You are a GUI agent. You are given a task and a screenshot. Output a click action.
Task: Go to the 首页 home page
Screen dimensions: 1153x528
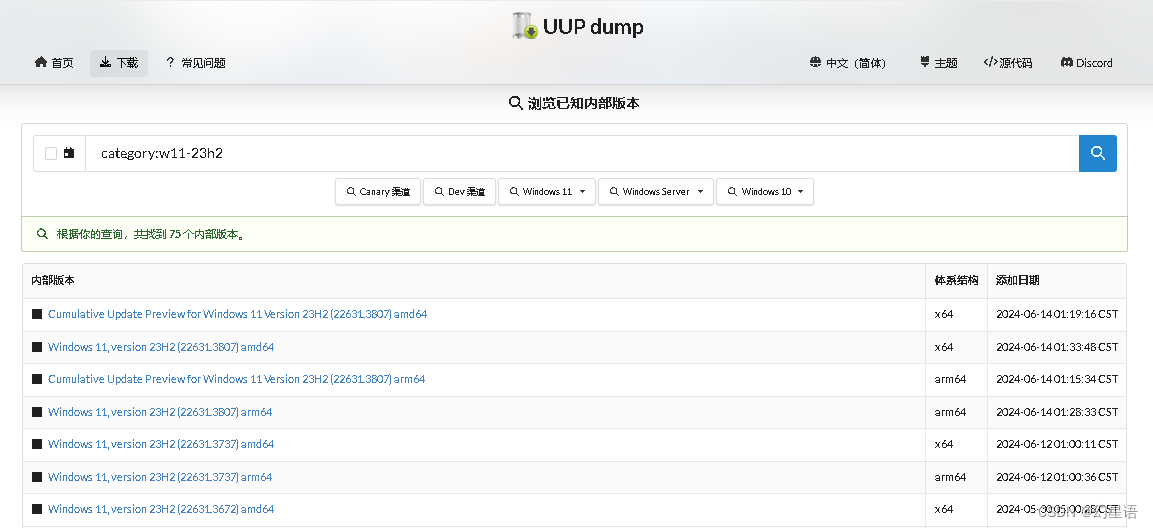54,63
